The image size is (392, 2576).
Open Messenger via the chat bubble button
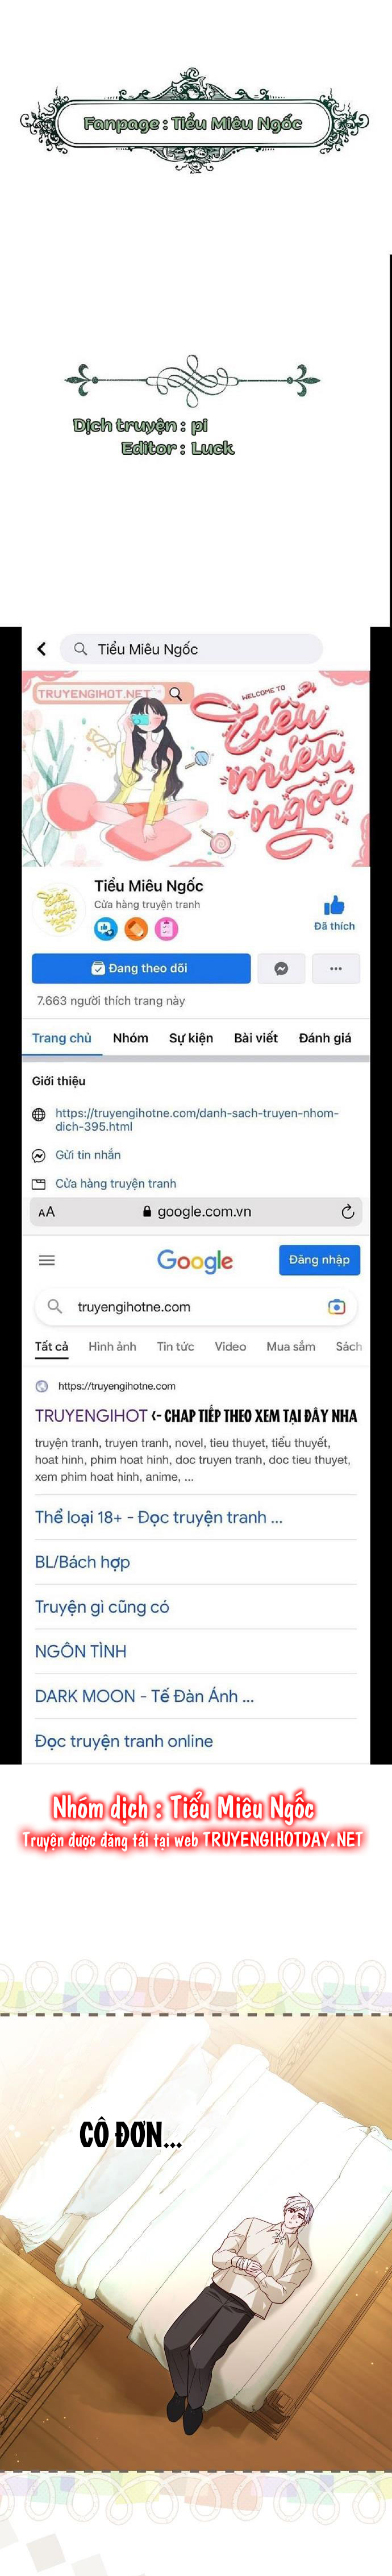pos(281,968)
